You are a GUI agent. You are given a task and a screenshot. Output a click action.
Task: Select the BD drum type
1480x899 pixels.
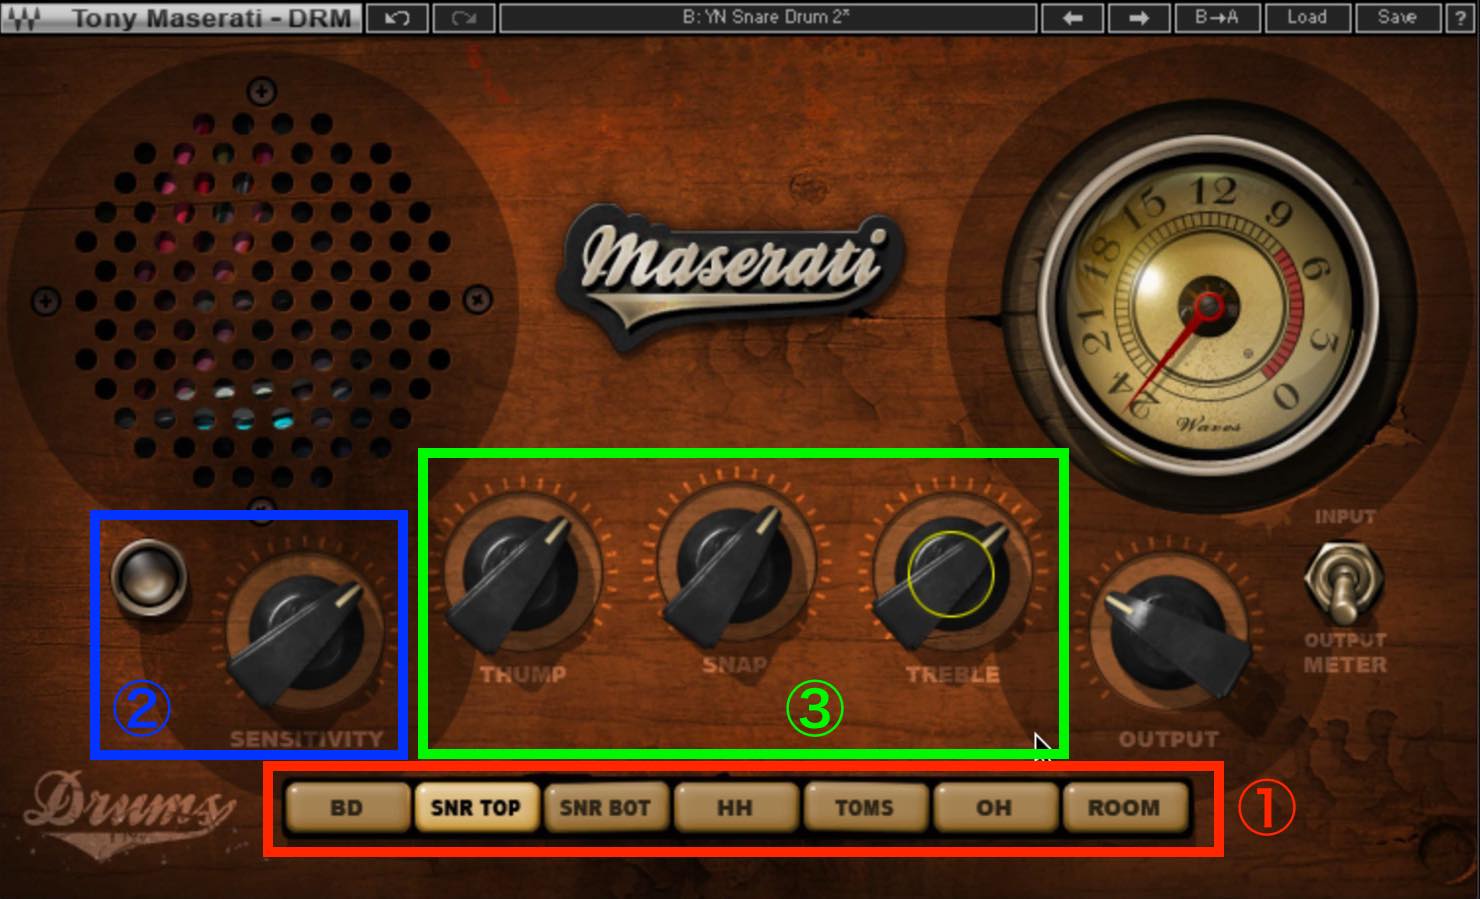click(x=347, y=807)
